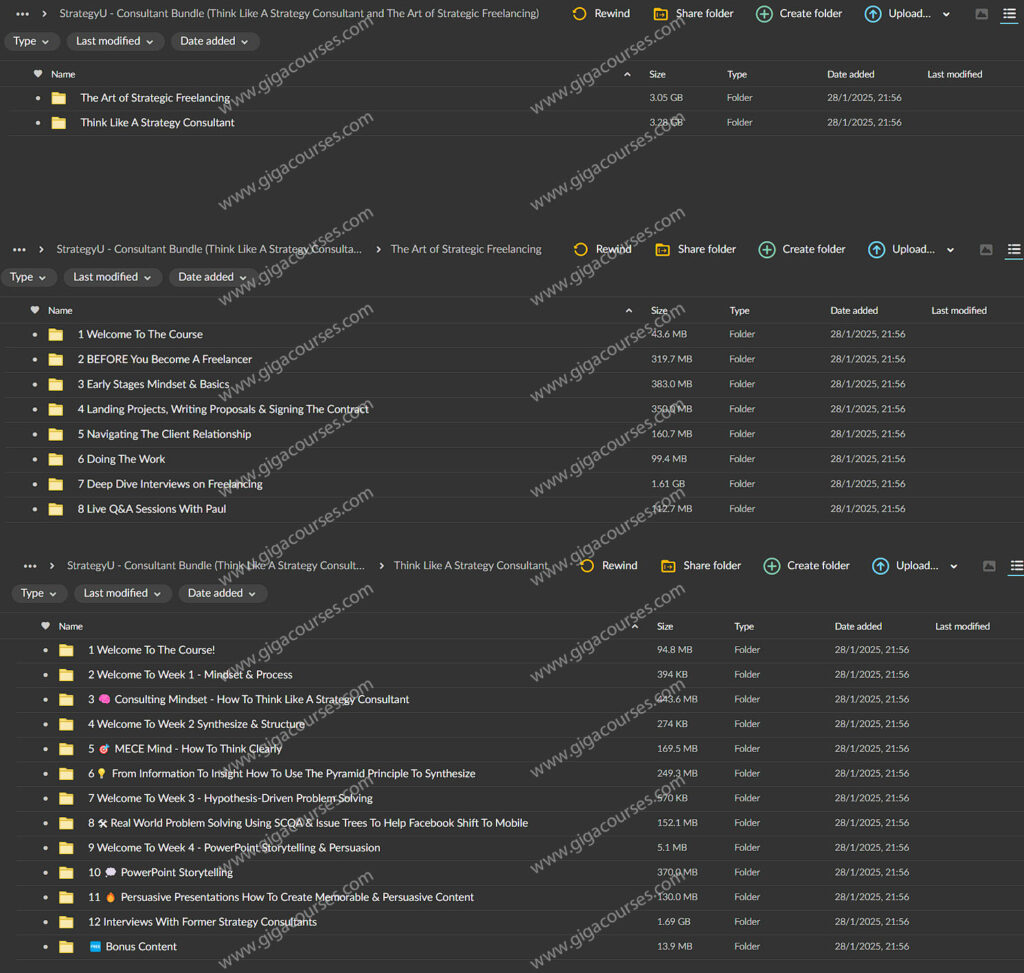Open 7 Deep Dive Interviews on Freelancing
1024x973 pixels.
(170, 484)
